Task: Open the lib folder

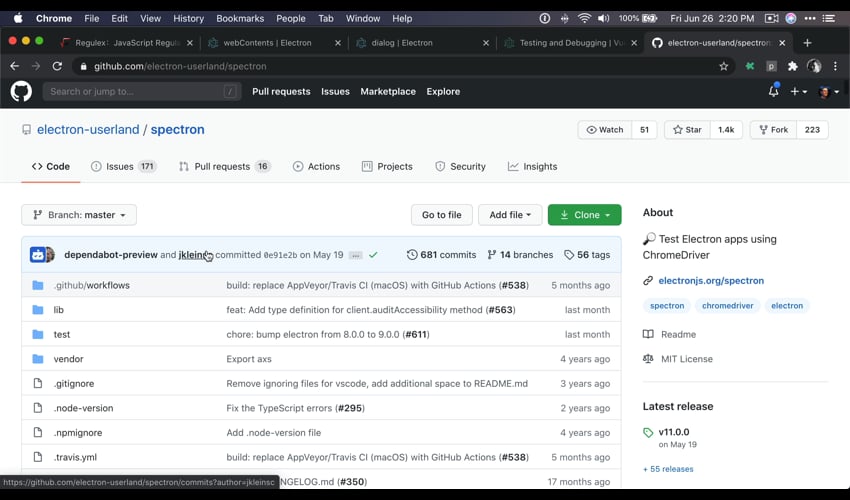Action: pyautogui.click(x=59, y=310)
